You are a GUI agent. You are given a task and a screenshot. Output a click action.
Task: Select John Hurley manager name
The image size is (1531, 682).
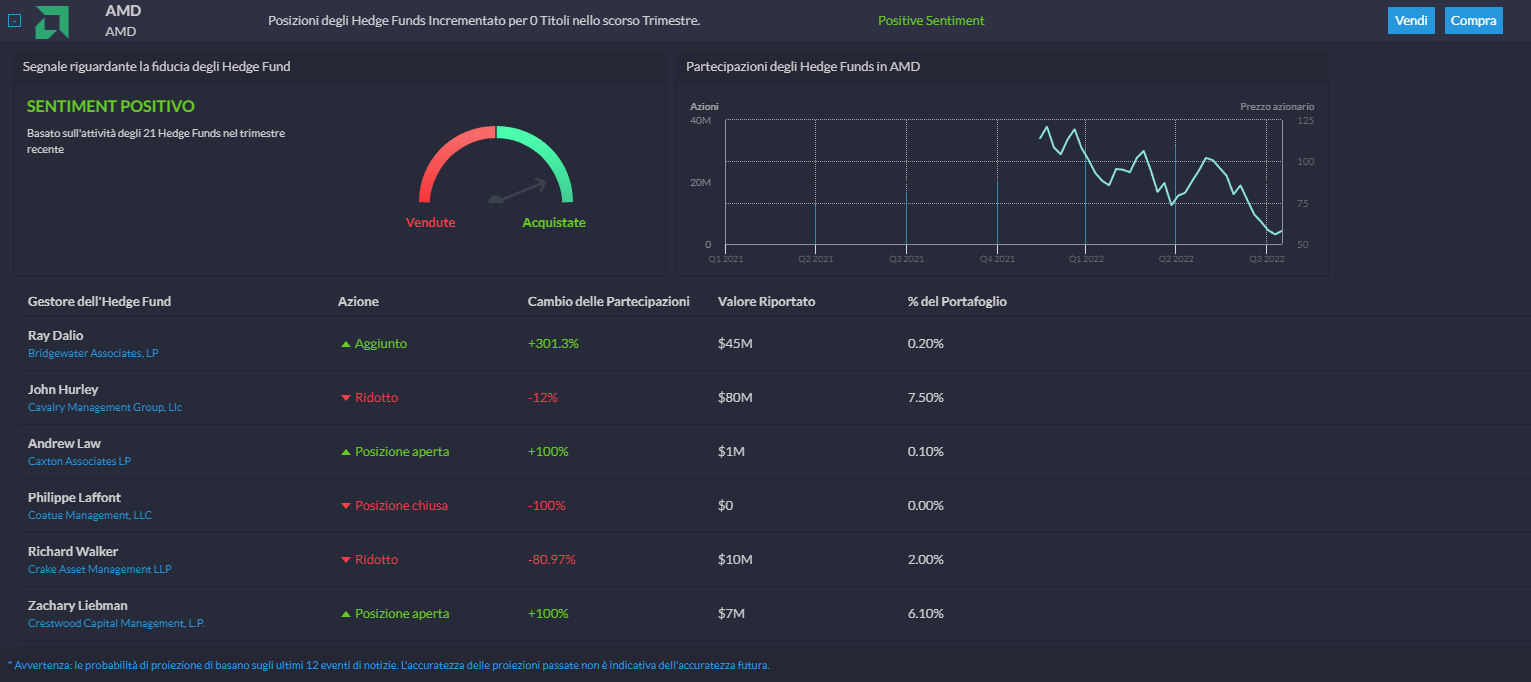[63, 389]
